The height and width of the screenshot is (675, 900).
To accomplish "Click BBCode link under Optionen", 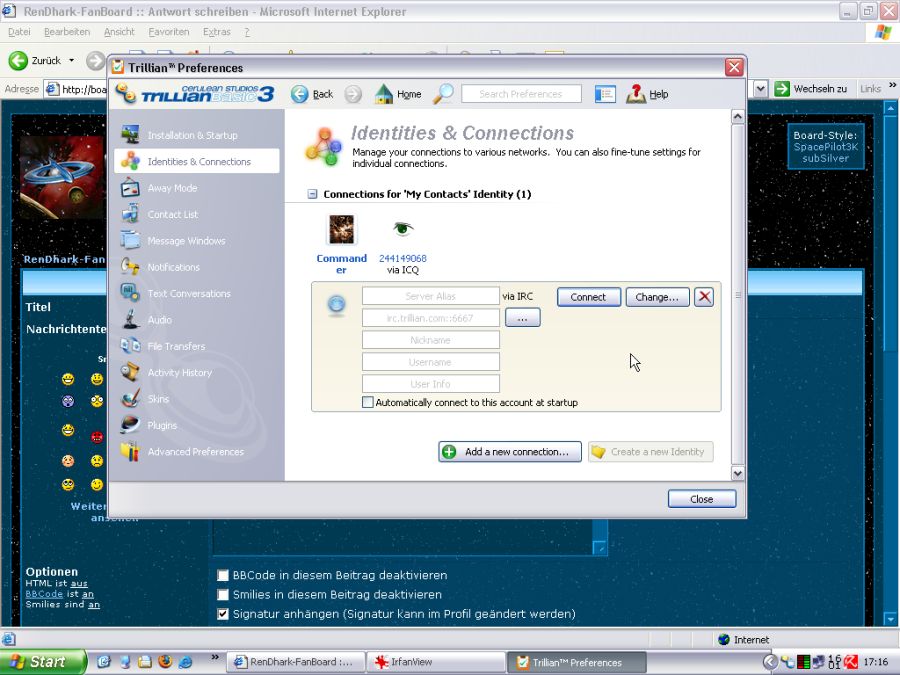I will (x=44, y=594).
